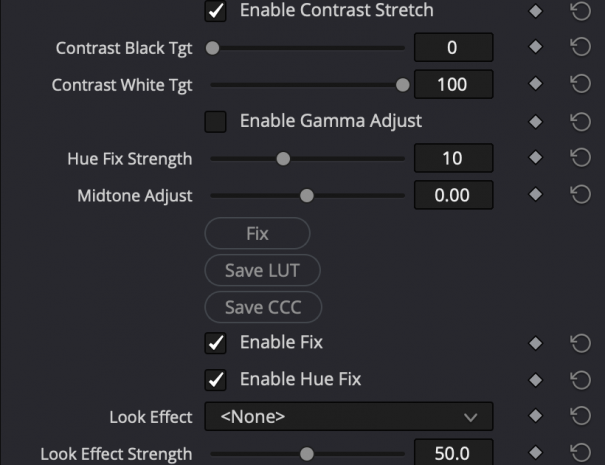Add keyframe for Look Effect Strength
Screen dimensions: 605x465
(535, 454)
